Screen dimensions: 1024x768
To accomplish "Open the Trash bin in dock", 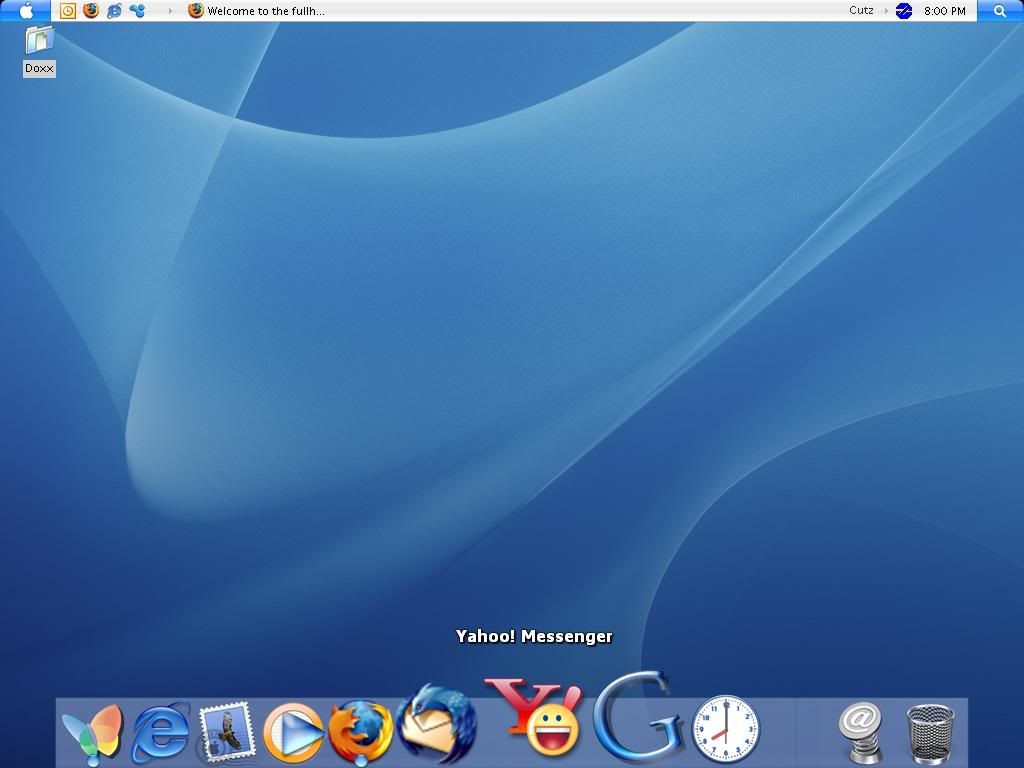I will click(930, 734).
